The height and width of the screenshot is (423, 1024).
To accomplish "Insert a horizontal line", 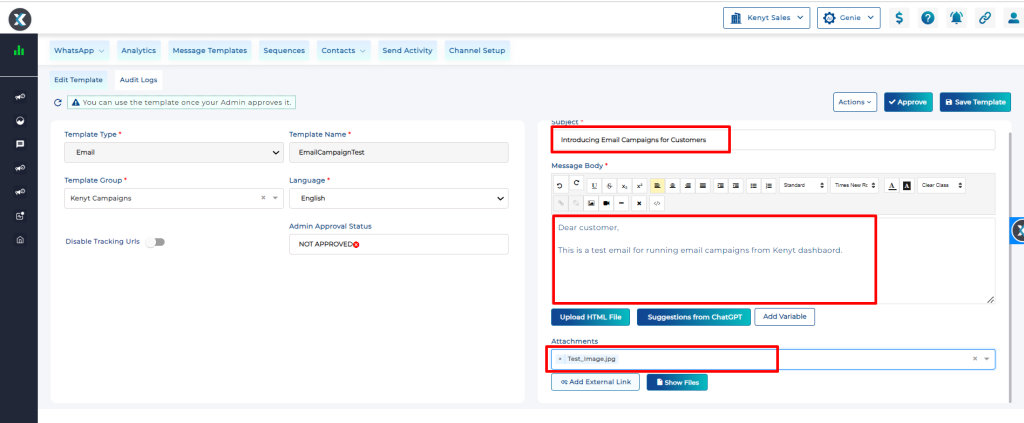I will 621,203.
